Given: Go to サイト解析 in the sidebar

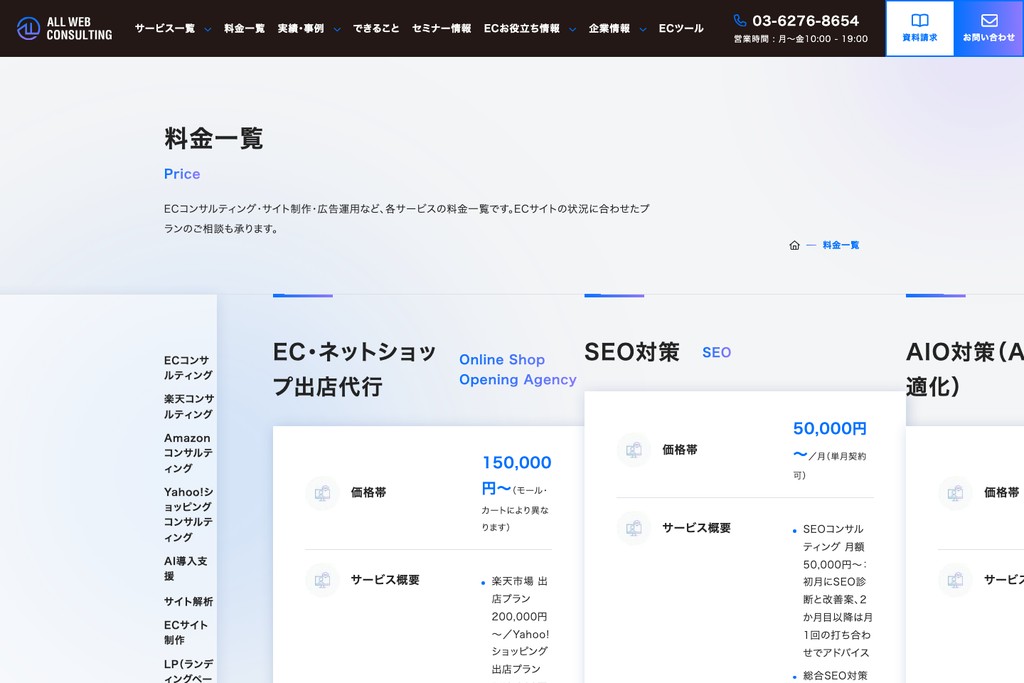Looking at the screenshot, I should [x=188, y=601].
